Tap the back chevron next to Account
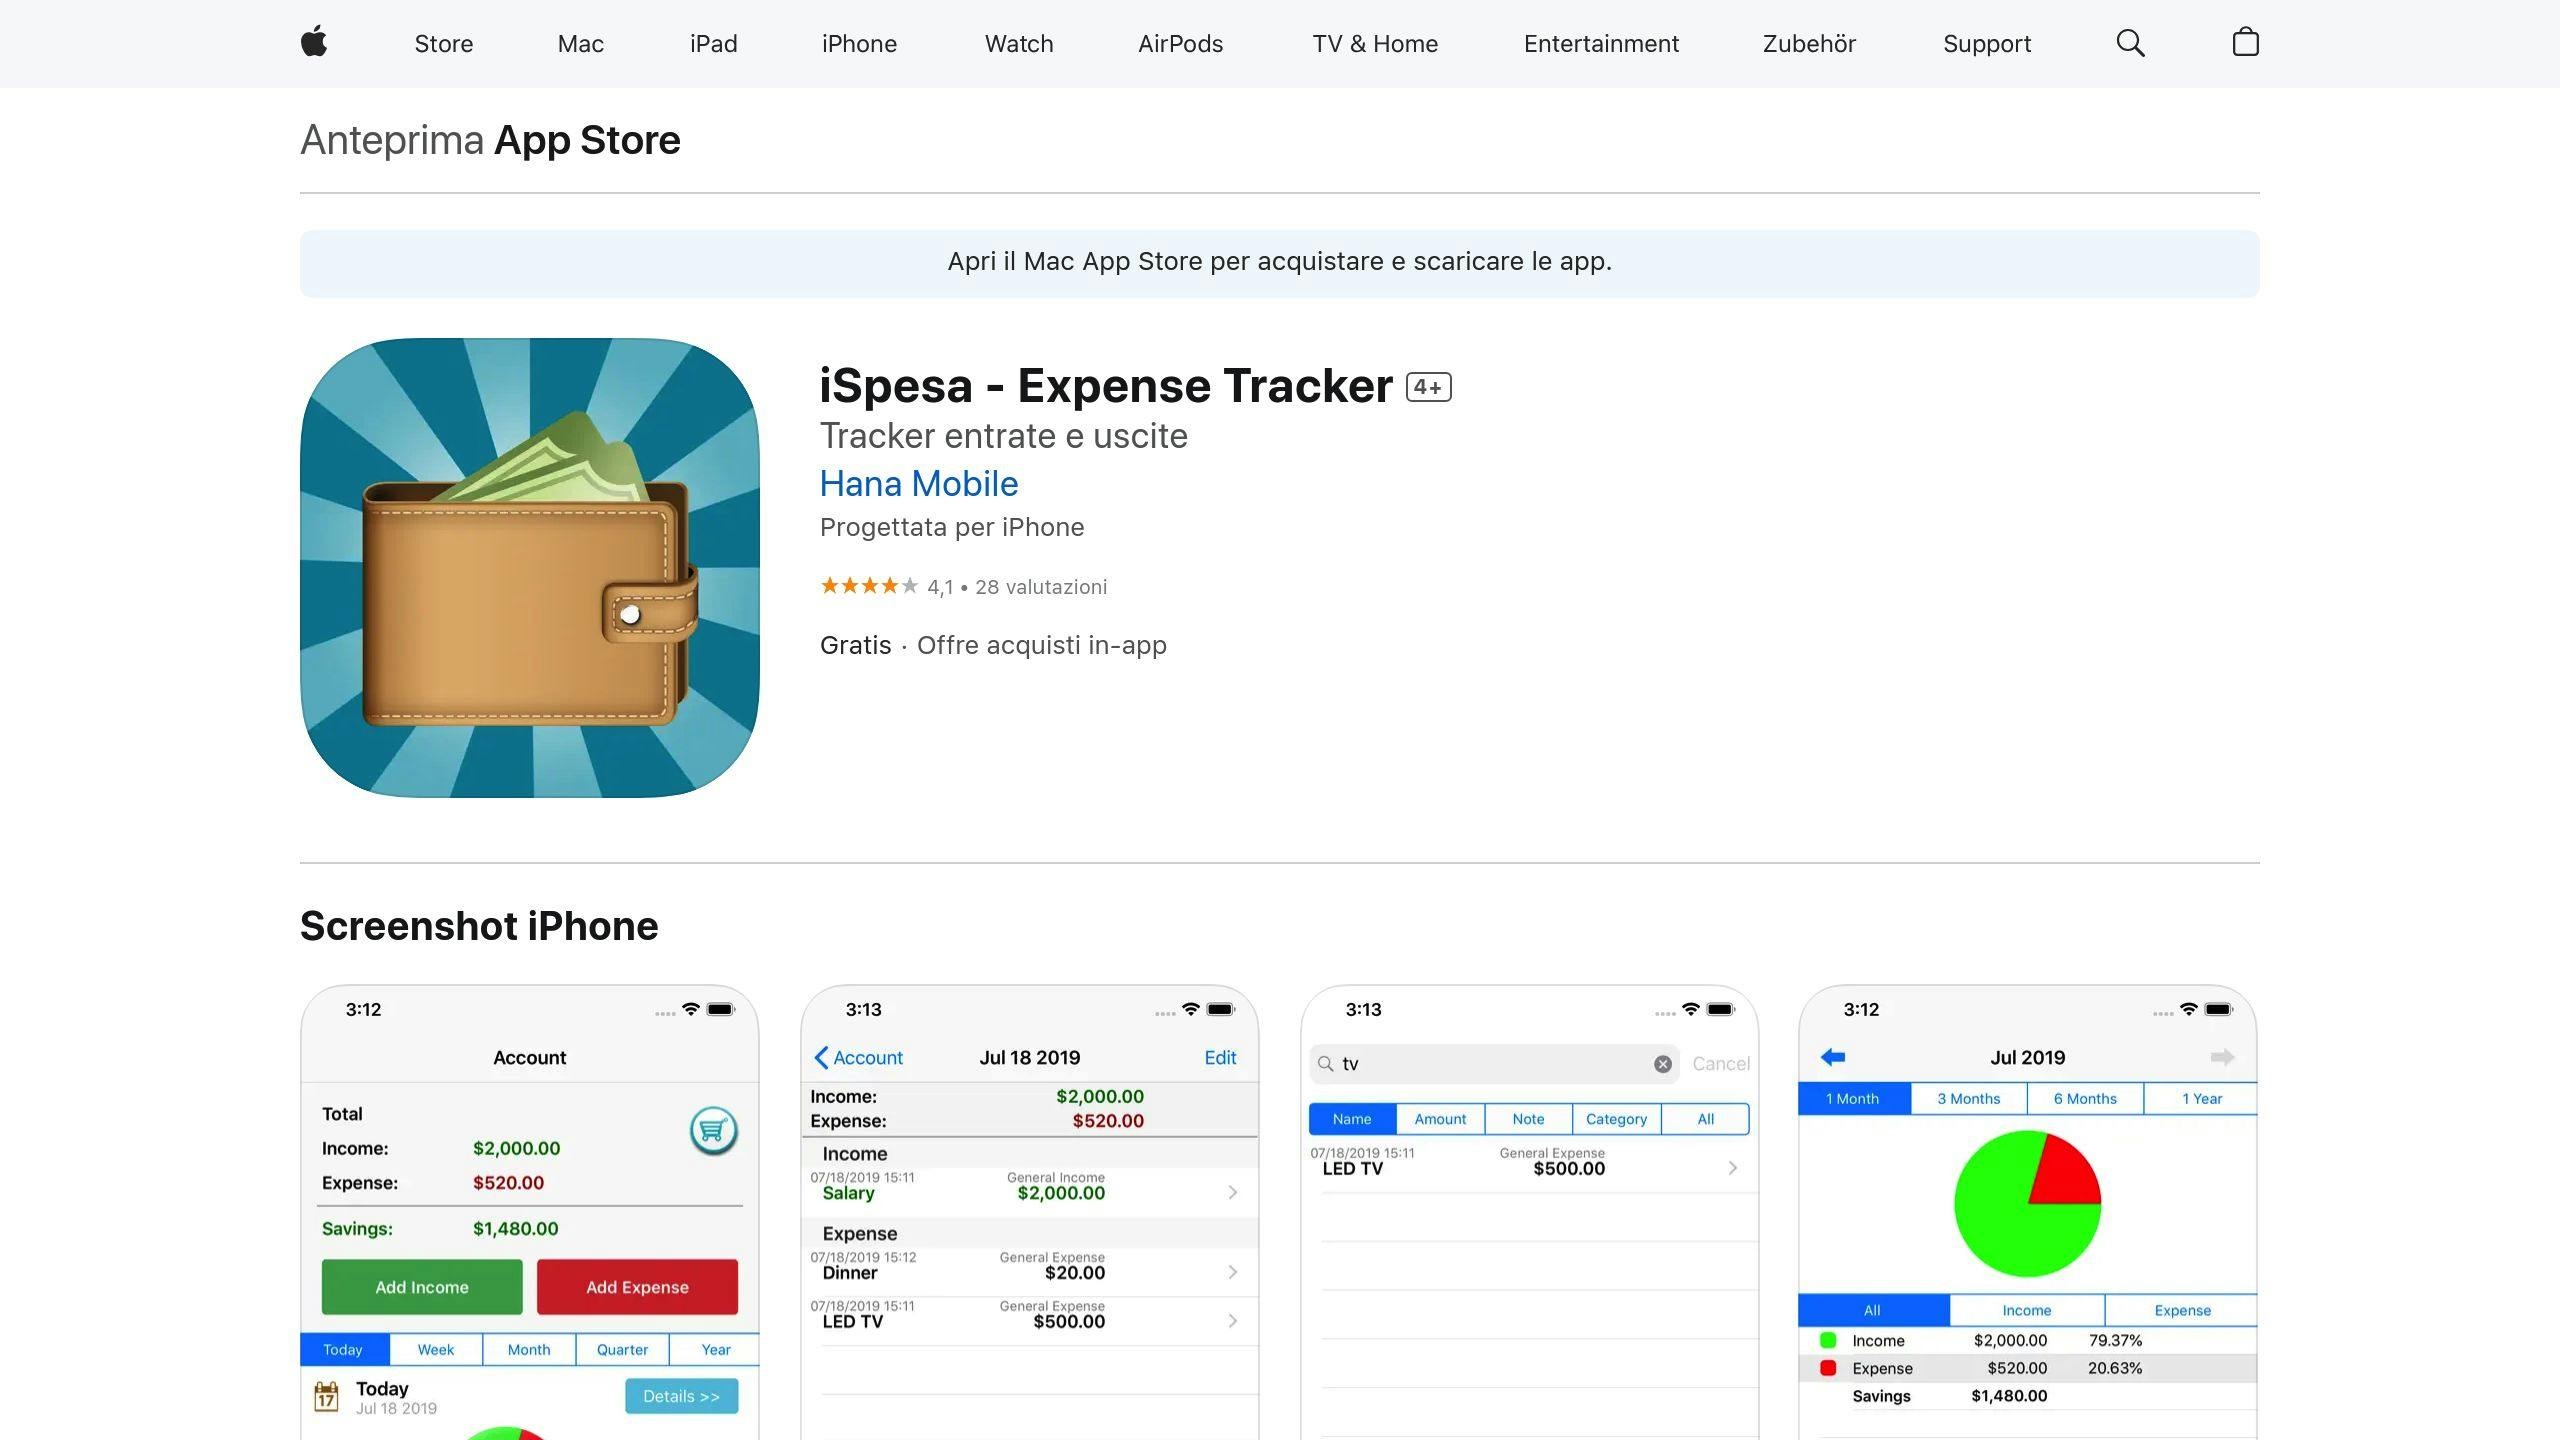This screenshot has height=1440, width=2560. [821, 1057]
